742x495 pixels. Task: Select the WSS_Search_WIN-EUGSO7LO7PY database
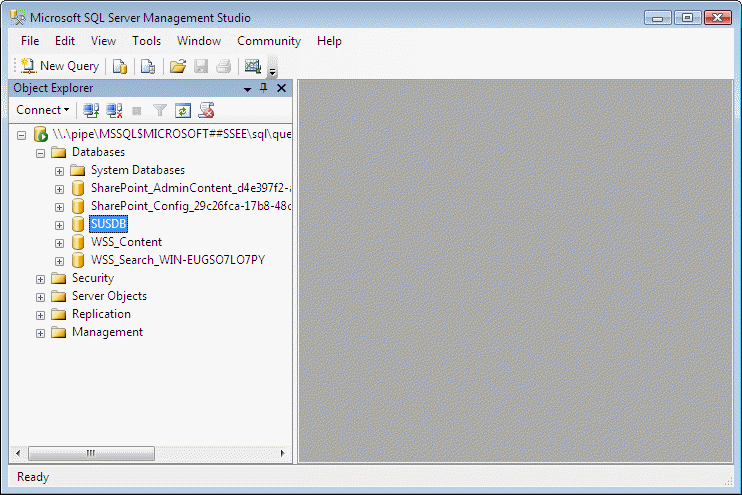(178, 260)
